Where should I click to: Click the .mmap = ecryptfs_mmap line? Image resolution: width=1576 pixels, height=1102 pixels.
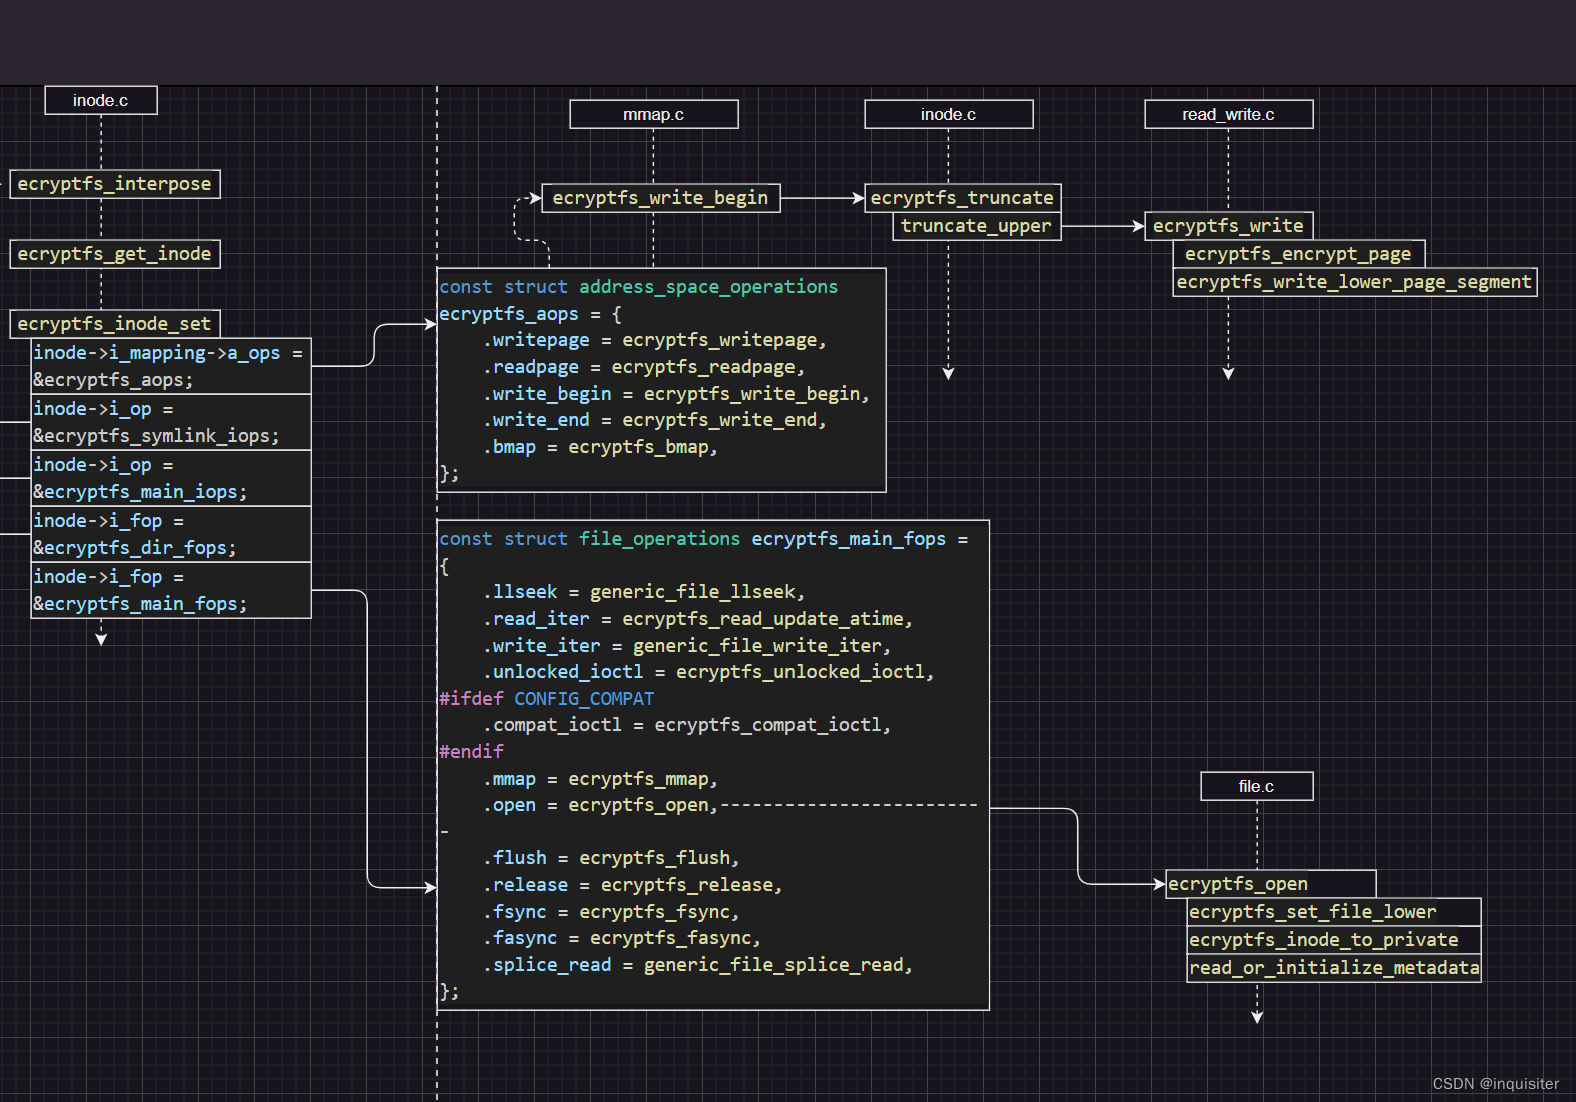point(601,779)
